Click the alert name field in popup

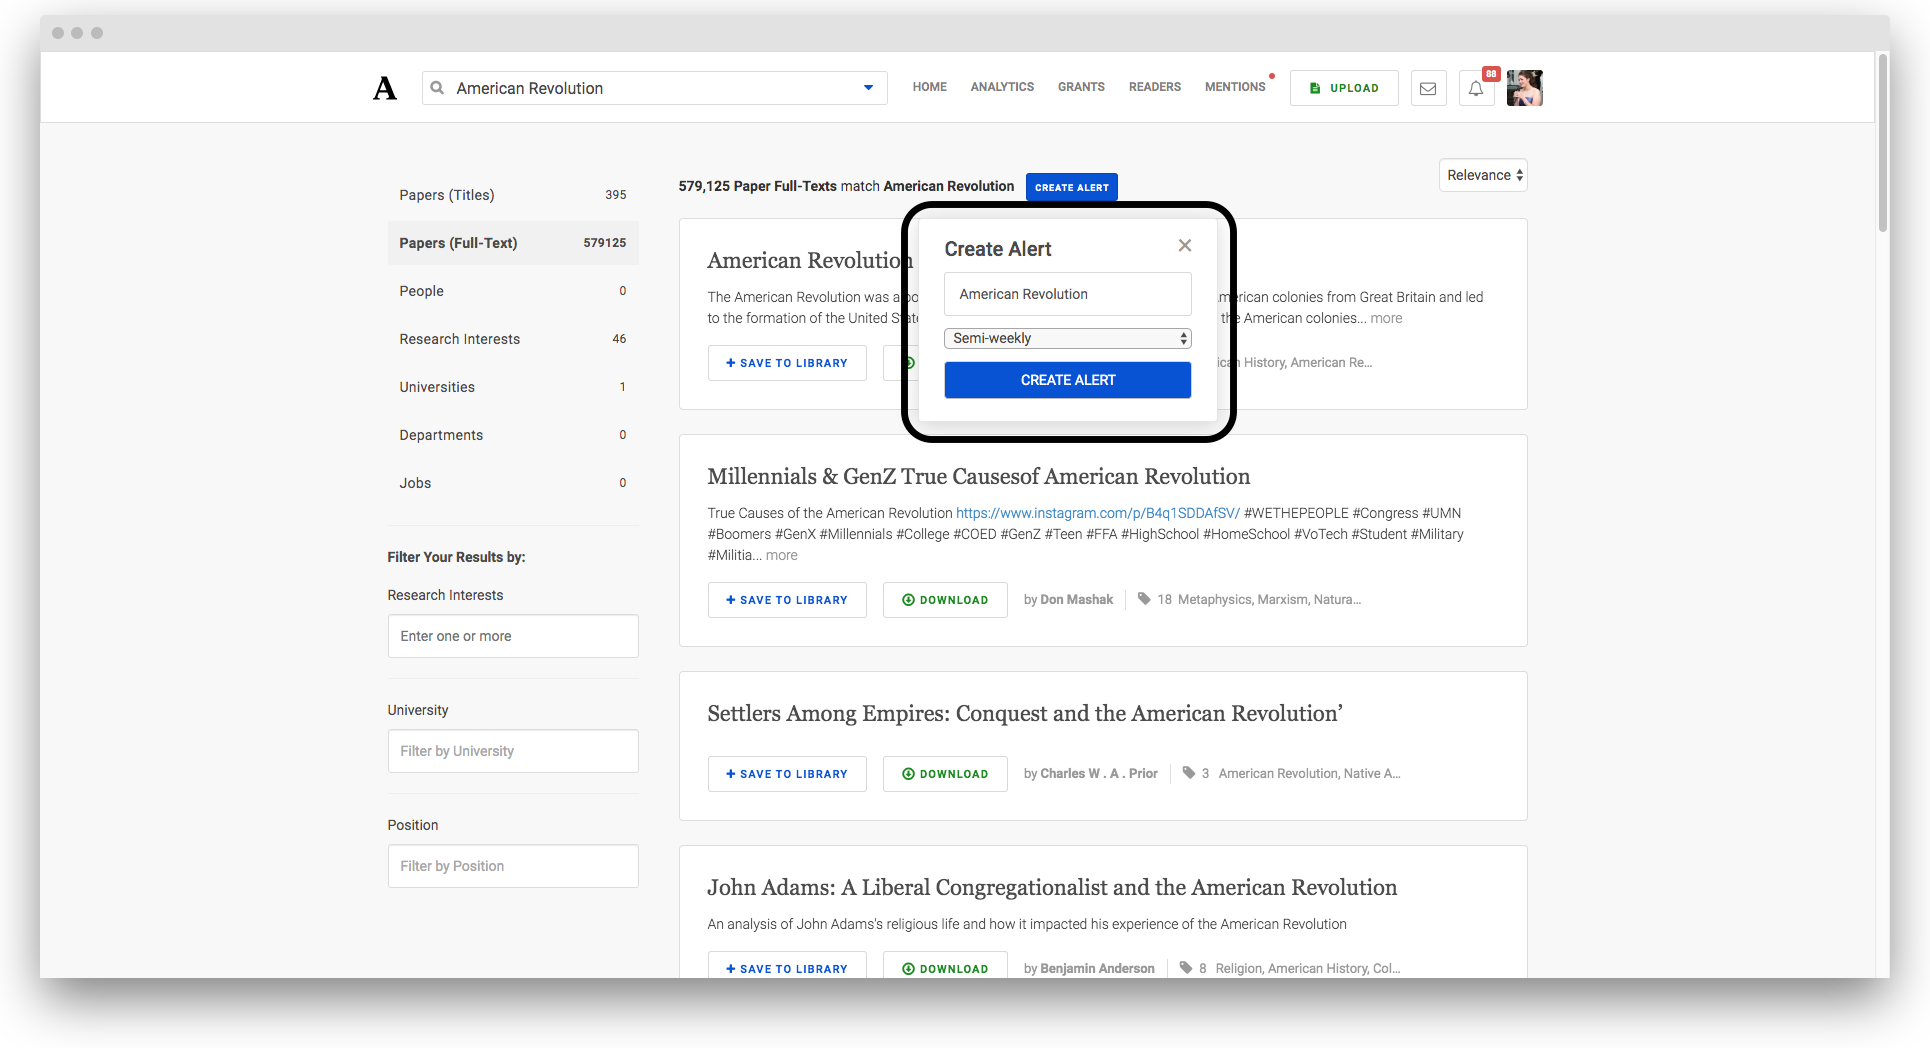coord(1067,294)
